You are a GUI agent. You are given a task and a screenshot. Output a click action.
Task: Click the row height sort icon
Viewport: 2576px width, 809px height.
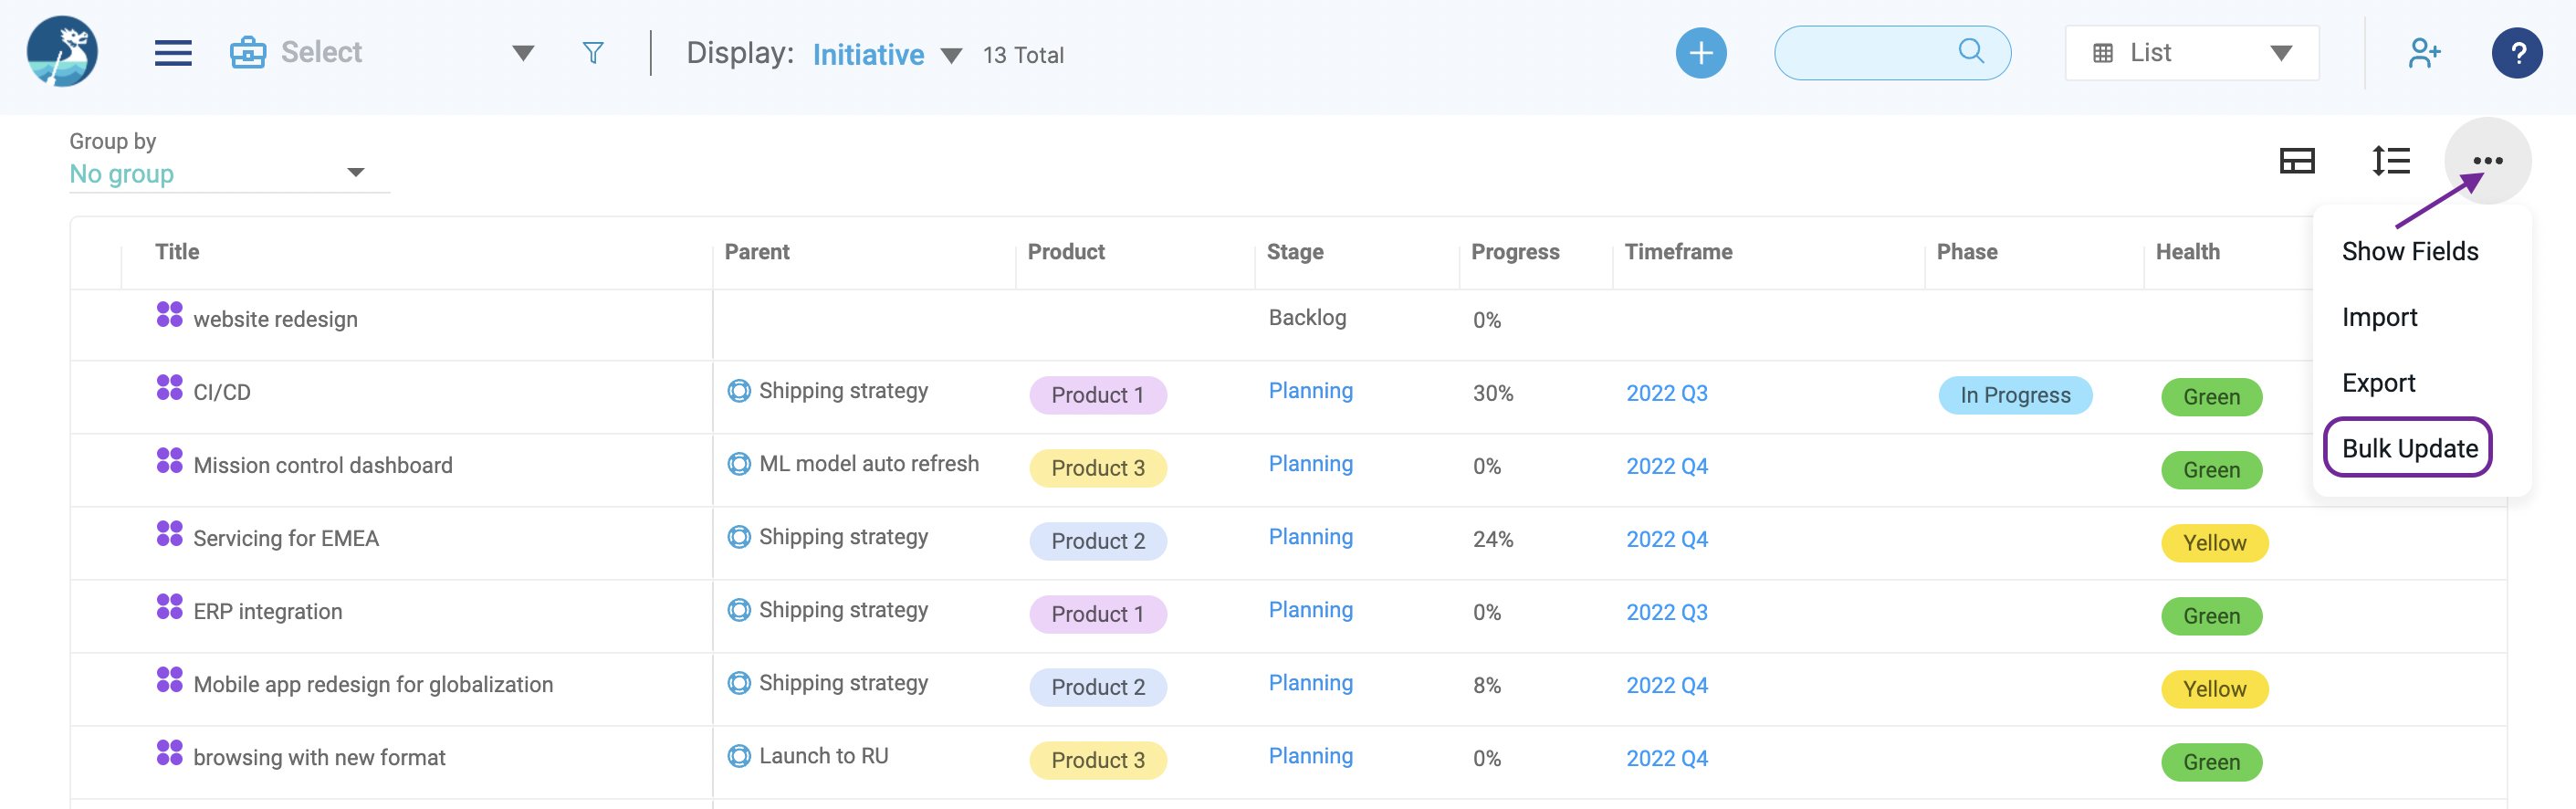2390,161
